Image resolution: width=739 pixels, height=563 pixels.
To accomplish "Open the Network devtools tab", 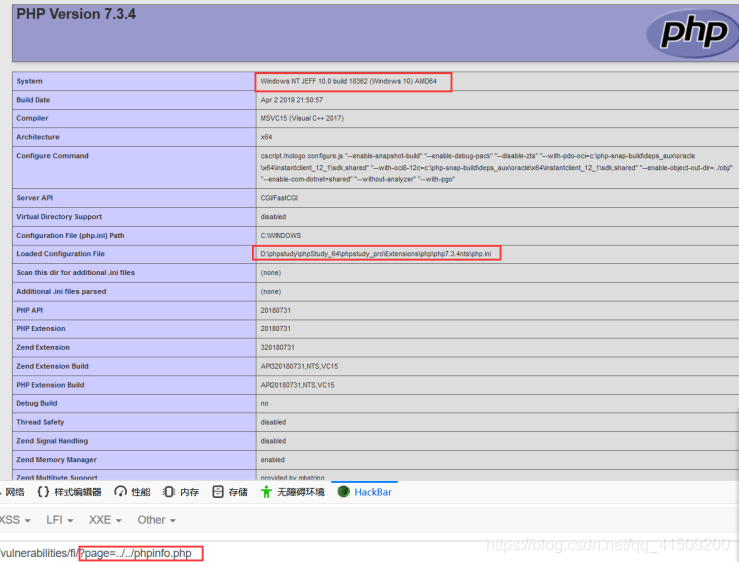I will 13,492.
